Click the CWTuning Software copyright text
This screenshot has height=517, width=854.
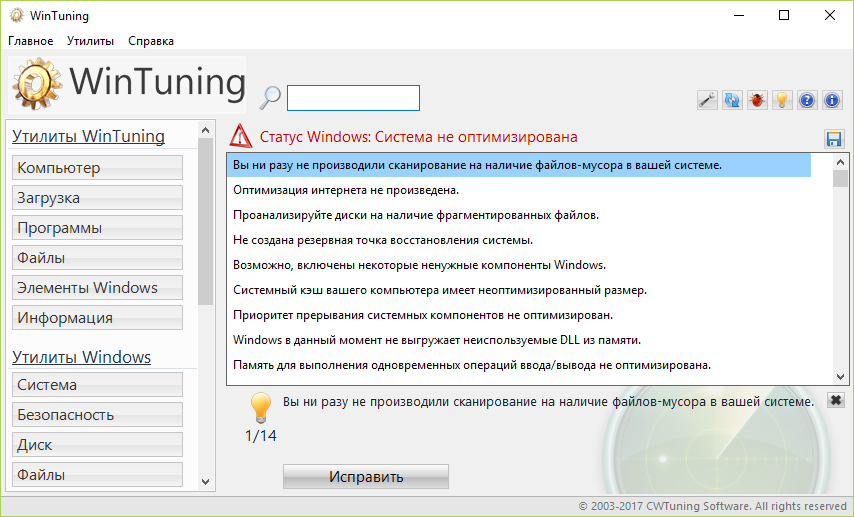(712, 506)
